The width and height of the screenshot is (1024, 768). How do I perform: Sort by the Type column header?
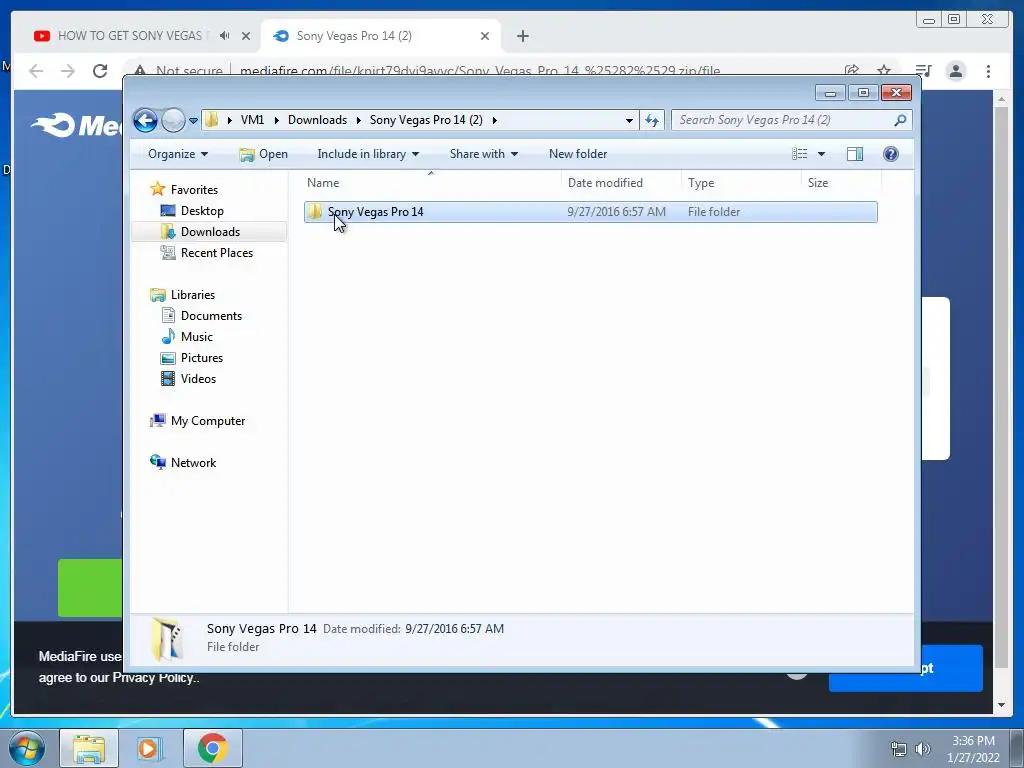(741, 183)
